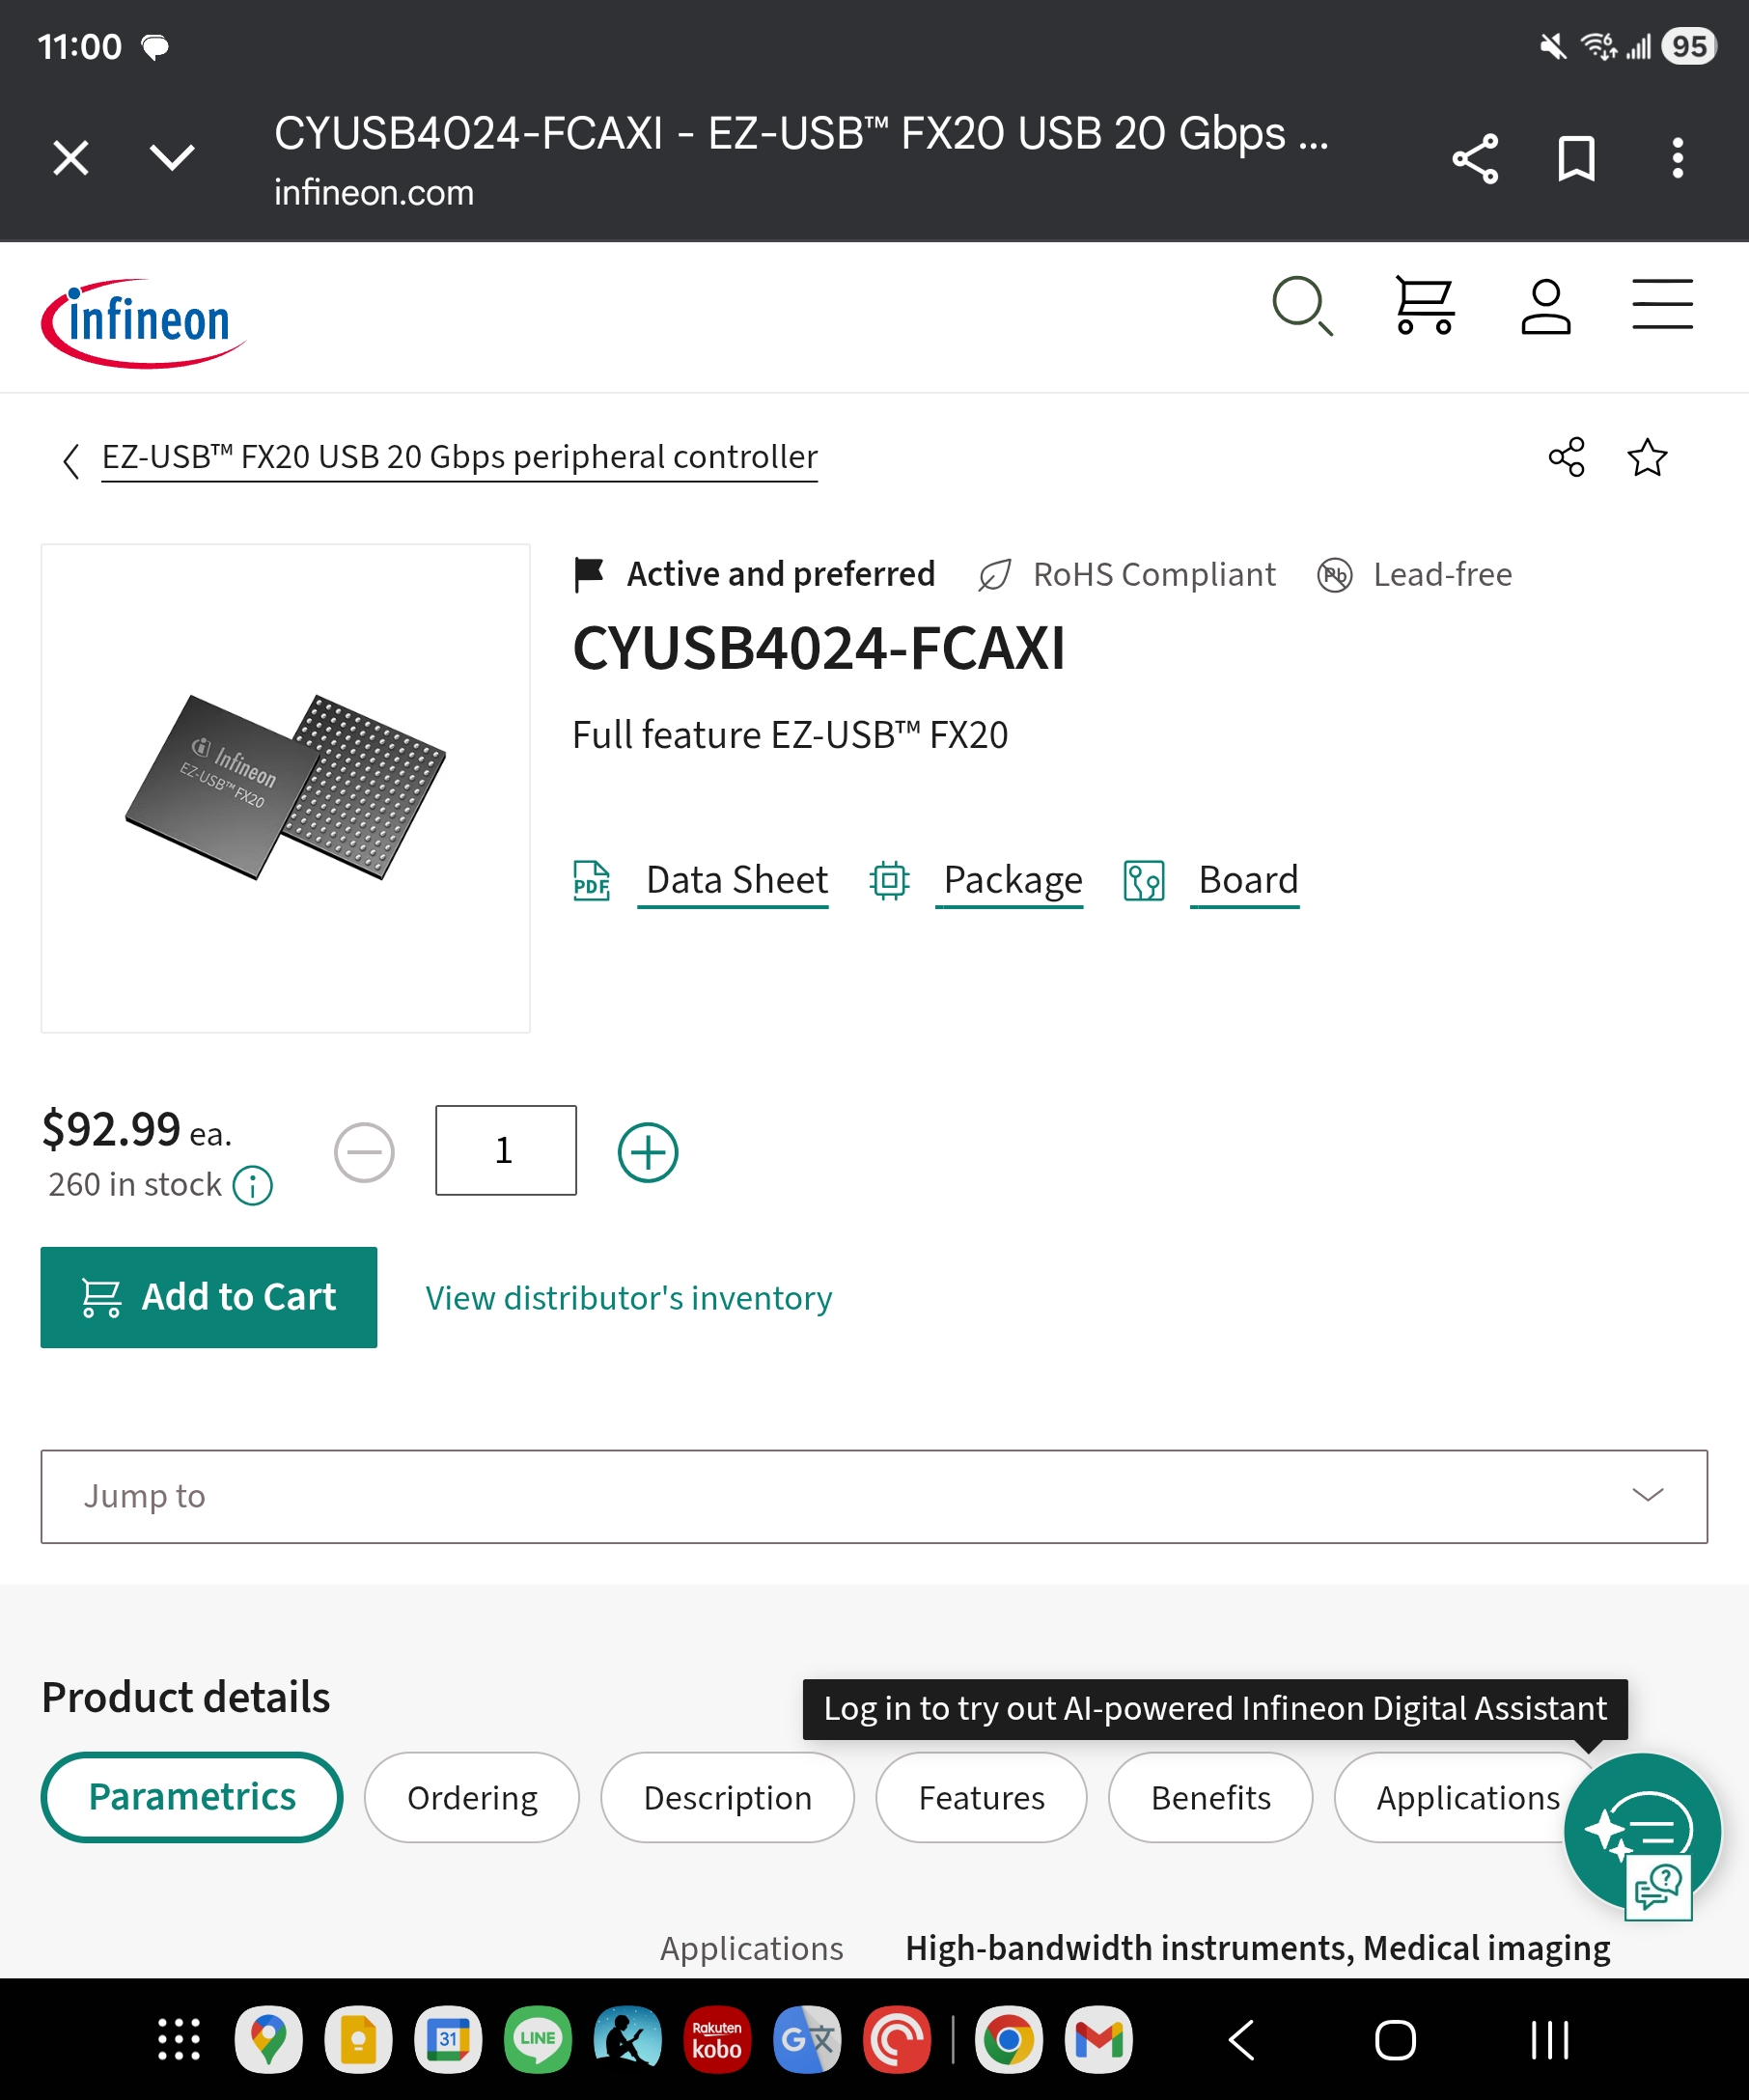Open browser three-dot overflow menu
Screen dimensions: 1749x2100
coord(1677,158)
